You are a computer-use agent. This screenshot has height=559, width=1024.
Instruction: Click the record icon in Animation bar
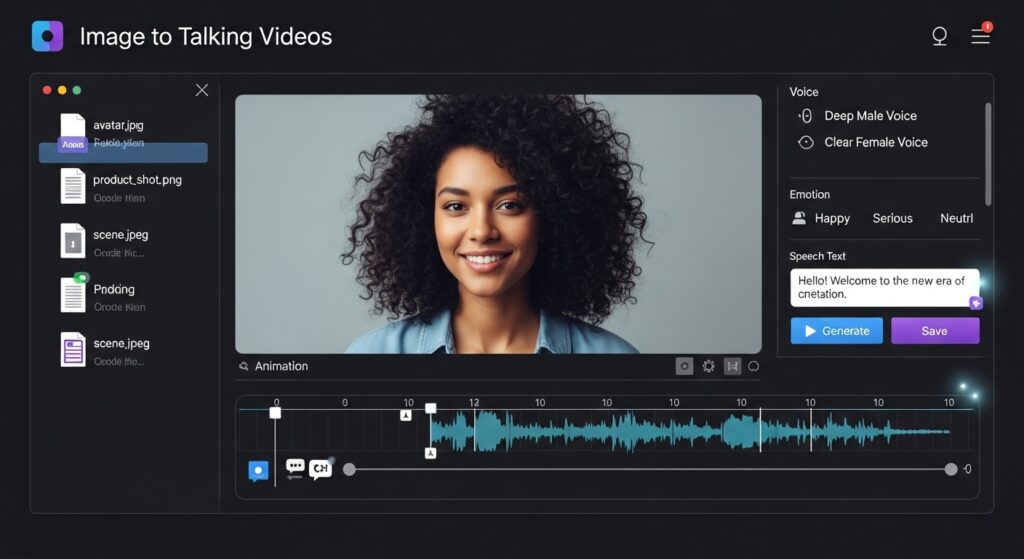[684, 366]
